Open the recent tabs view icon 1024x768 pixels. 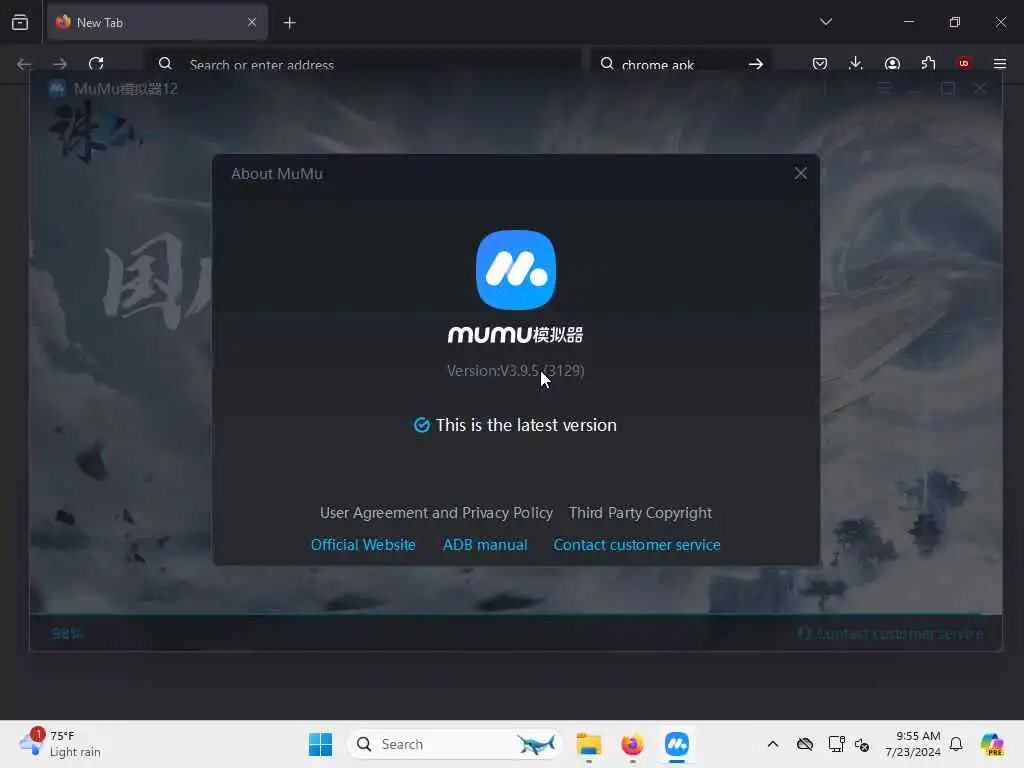coord(20,22)
